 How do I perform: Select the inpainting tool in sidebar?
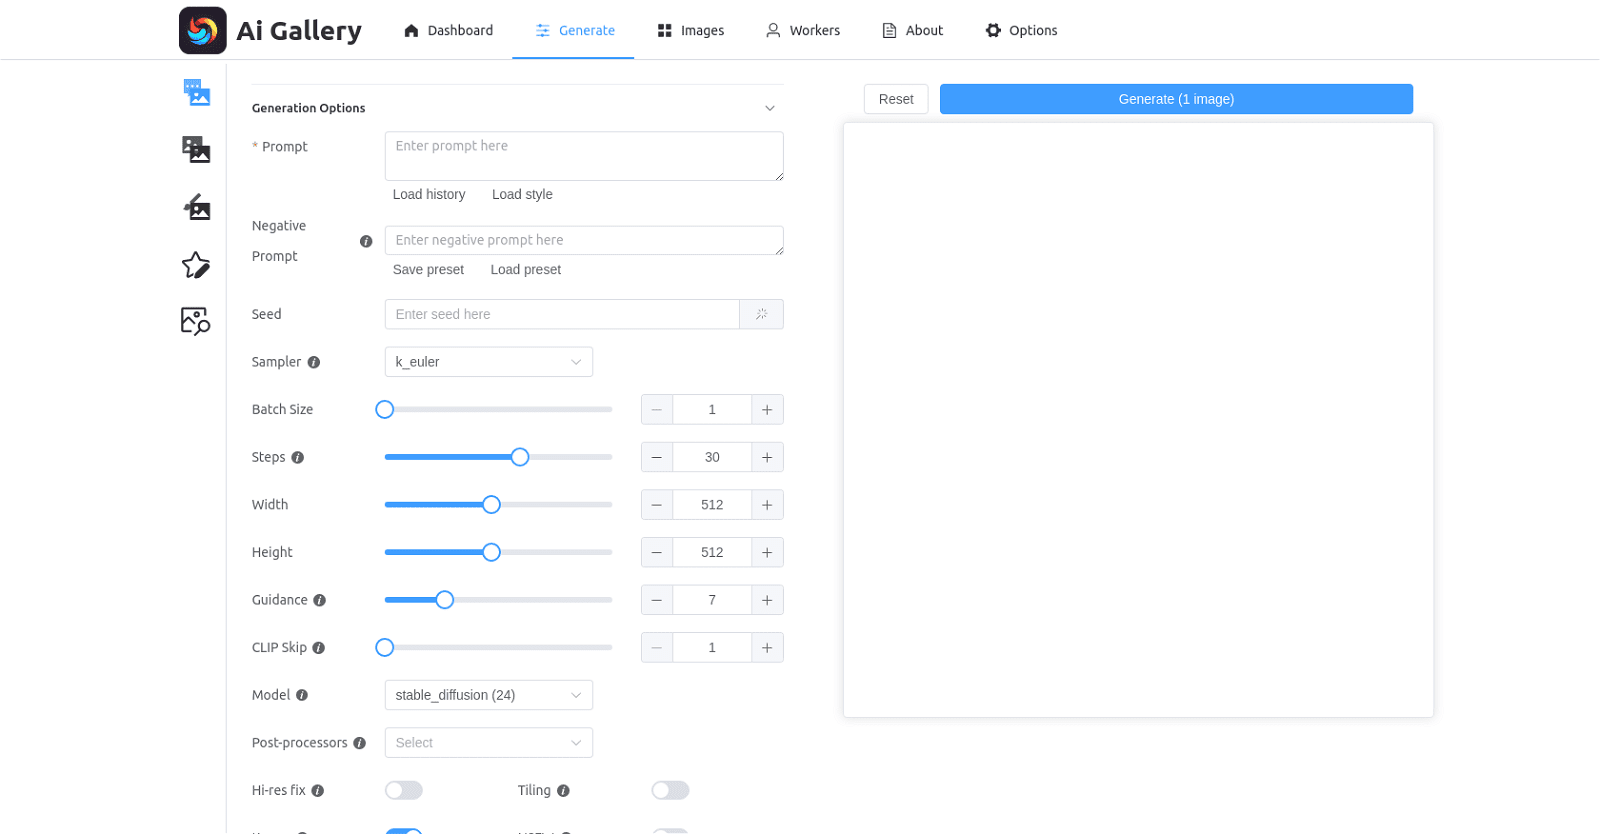[x=196, y=207]
